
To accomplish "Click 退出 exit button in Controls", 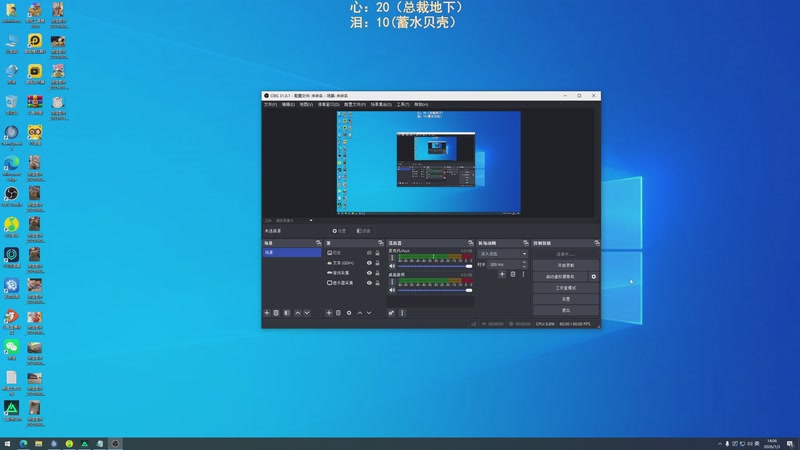I will click(x=565, y=310).
